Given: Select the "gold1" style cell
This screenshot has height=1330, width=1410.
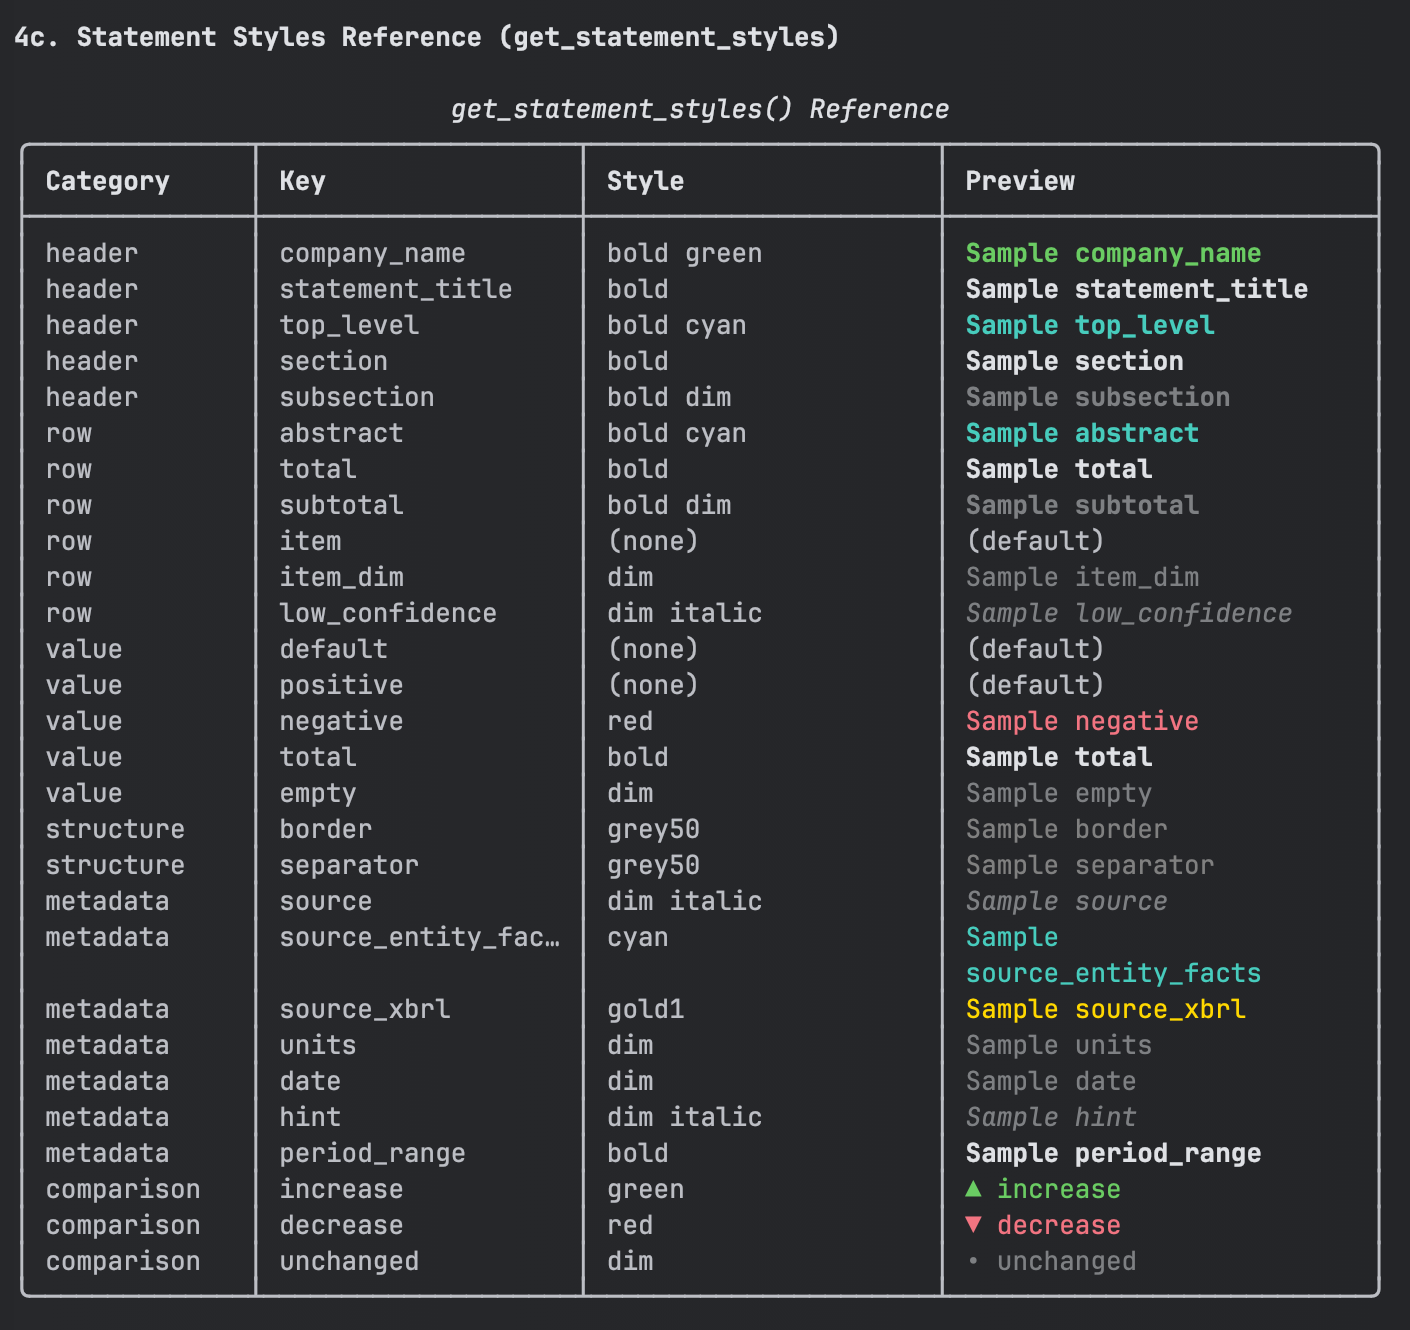Looking at the screenshot, I should pos(645,1009).
